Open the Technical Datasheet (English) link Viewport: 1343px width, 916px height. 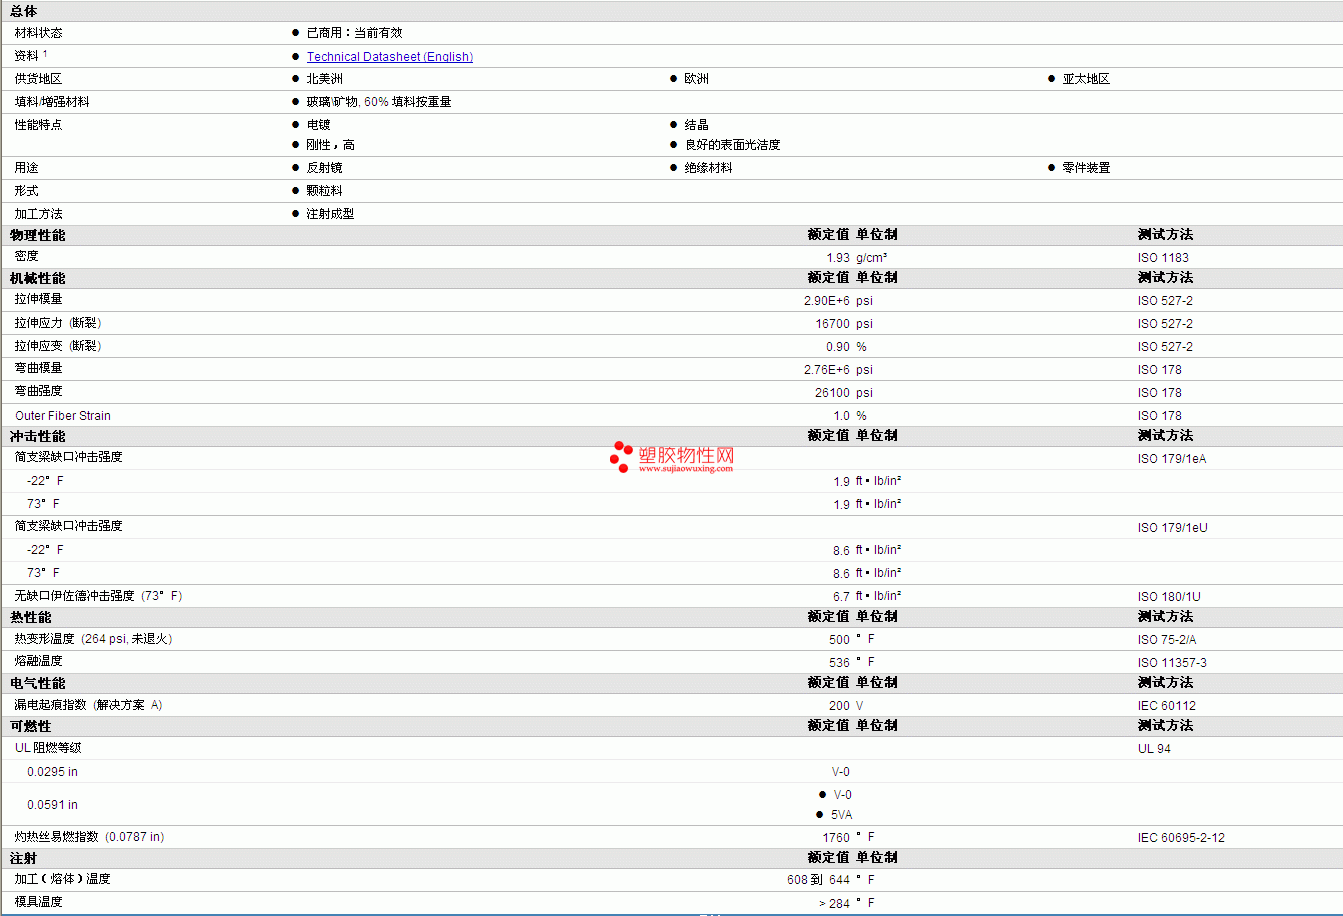click(x=390, y=57)
